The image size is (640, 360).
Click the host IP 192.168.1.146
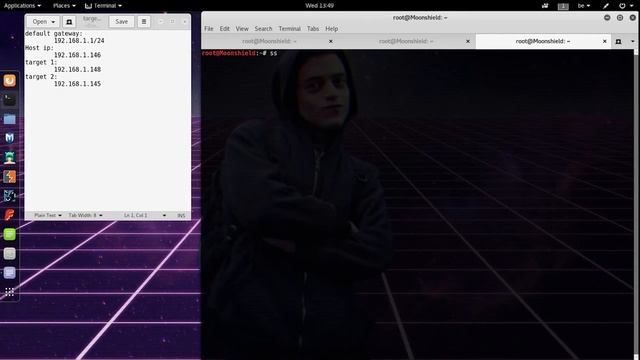(x=78, y=55)
